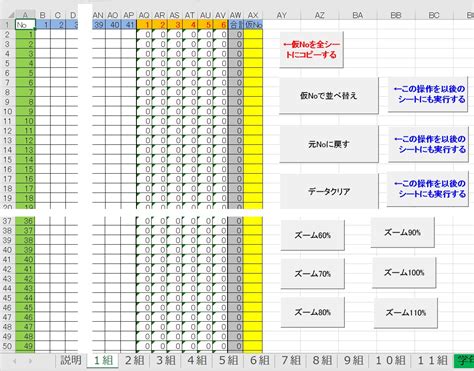Switch to the 2組 sheet tab

pos(134,360)
